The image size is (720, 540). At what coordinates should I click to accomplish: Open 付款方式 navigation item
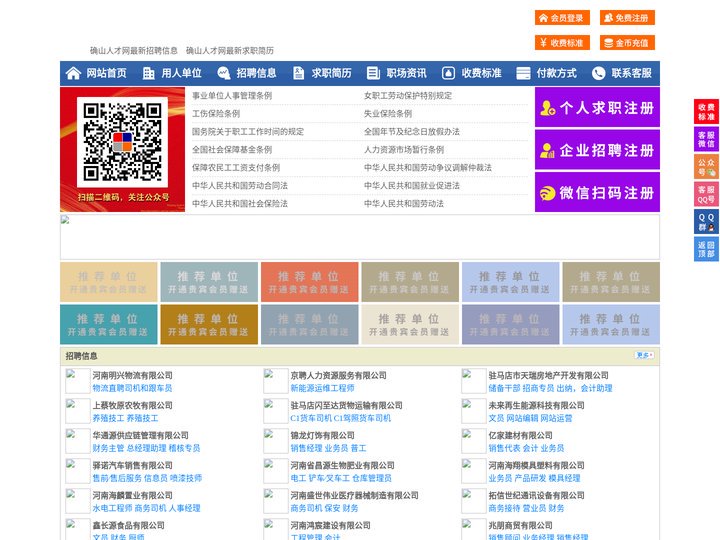[x=557, y=73]
